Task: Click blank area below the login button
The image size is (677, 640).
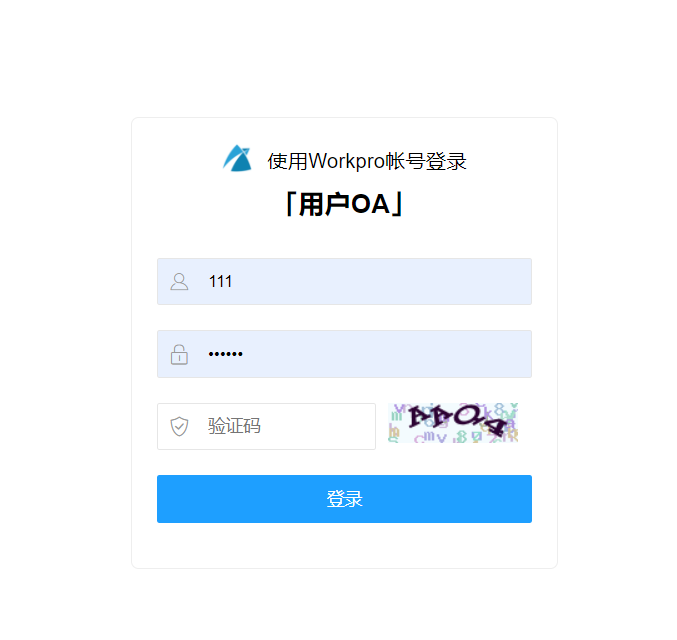Action: pos(345,545)
